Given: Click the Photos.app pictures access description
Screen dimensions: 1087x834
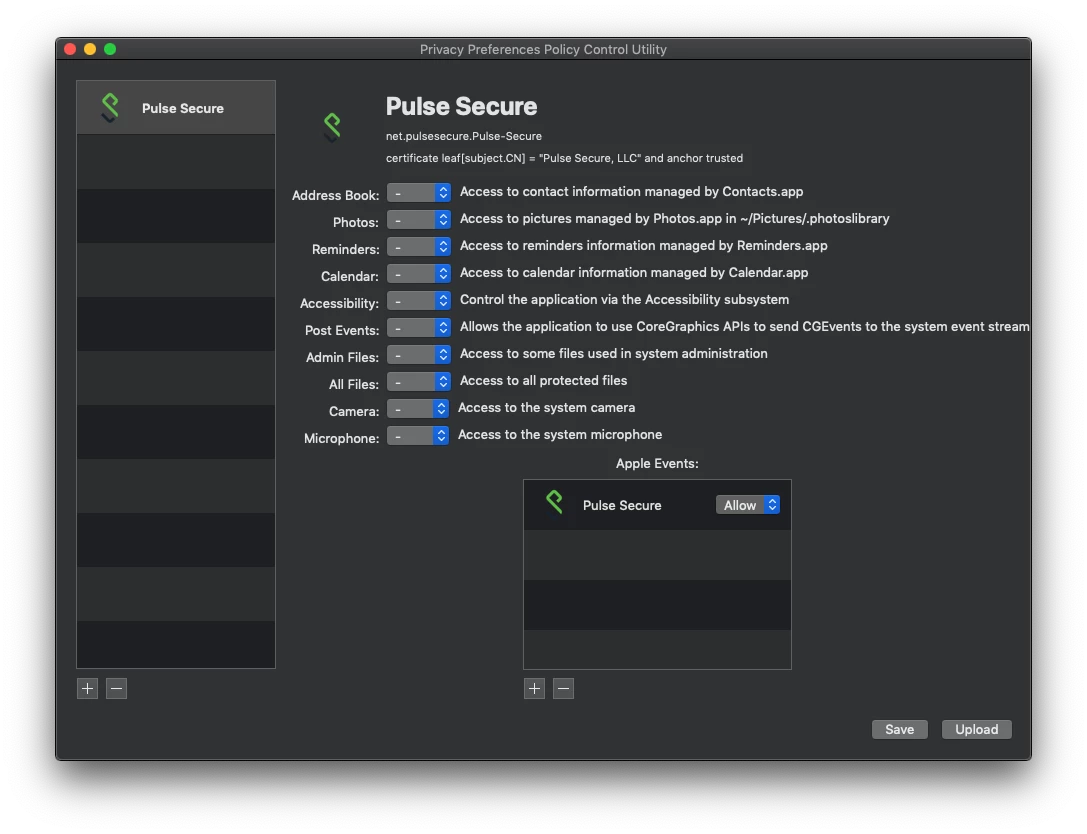Looking at the screenshot, I should tap(675, 218).
